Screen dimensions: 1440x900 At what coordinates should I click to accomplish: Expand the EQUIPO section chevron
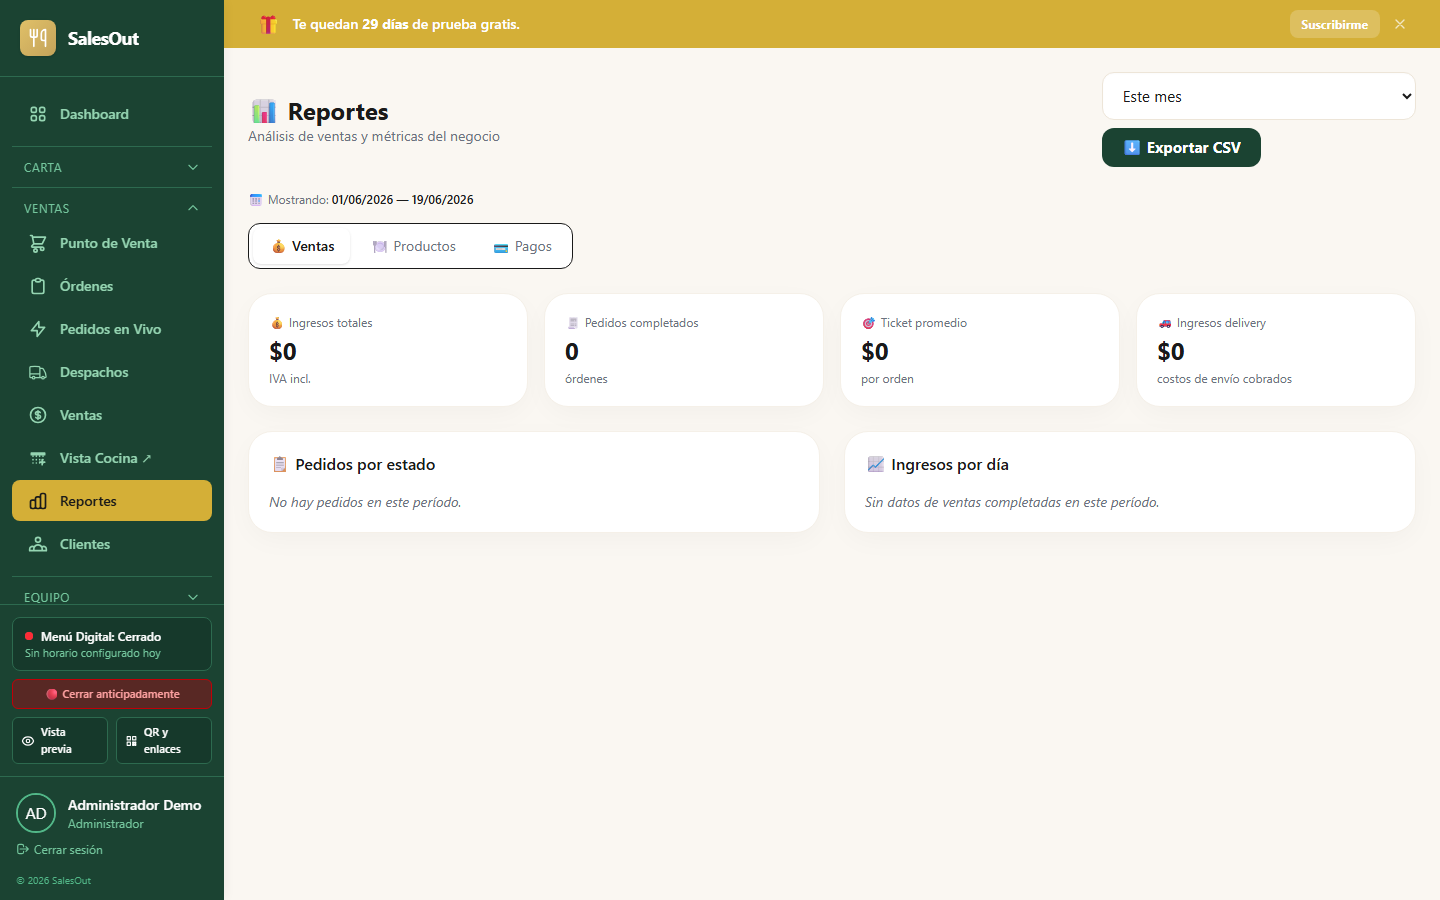[x=193, y=597]
